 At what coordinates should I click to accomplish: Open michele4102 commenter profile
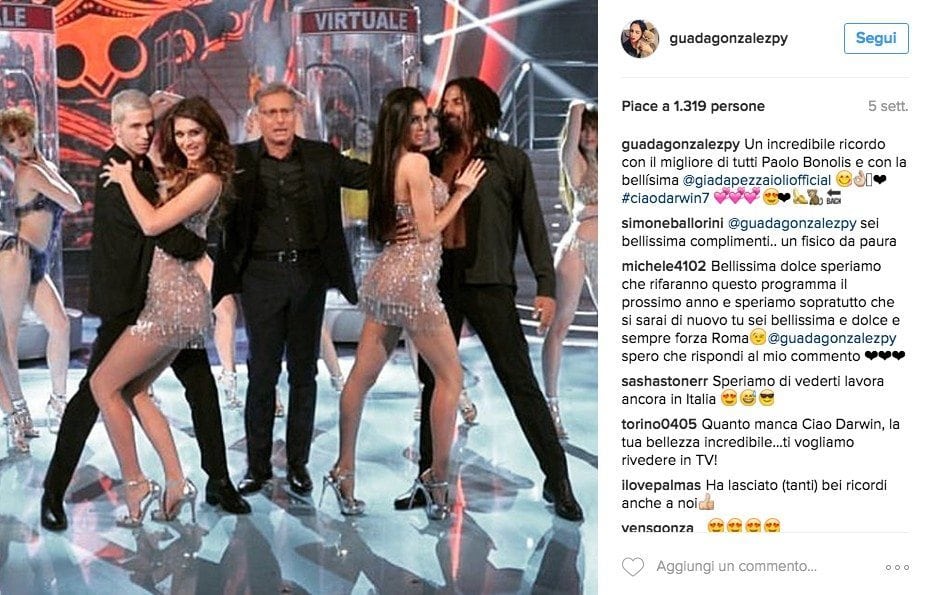coord(662,266)
